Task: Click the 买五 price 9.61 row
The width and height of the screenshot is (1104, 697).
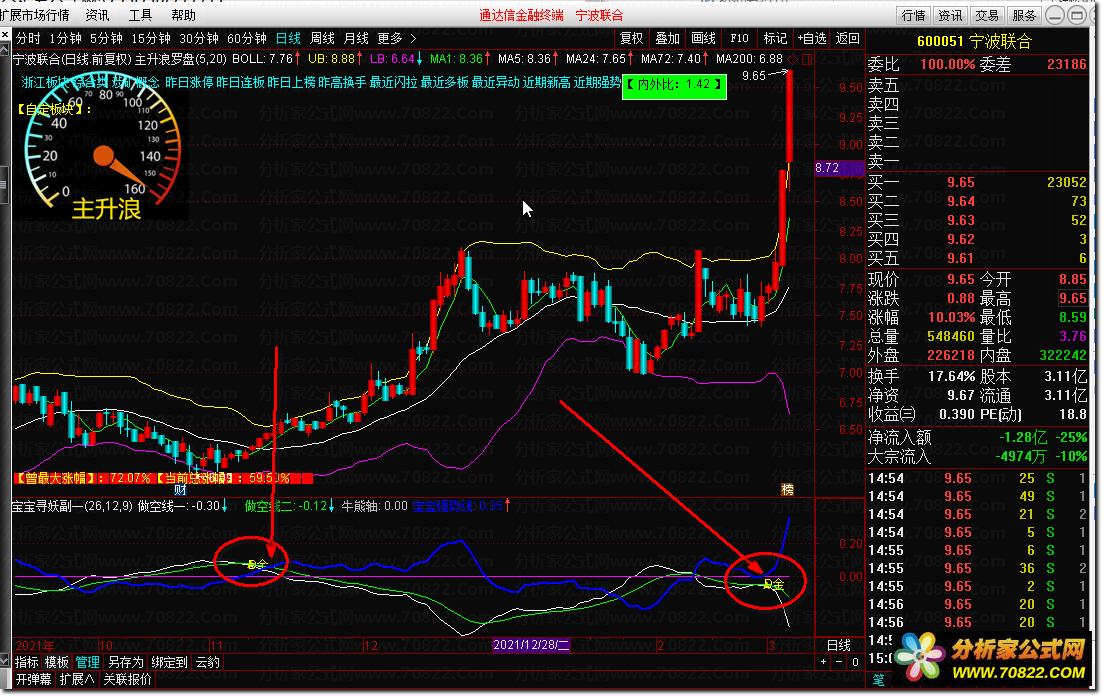Action: tap(977, 258)
